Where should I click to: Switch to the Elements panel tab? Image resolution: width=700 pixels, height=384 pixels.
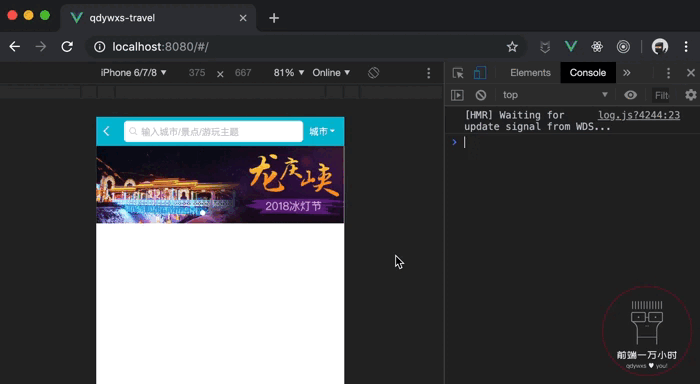coord(530,73)
